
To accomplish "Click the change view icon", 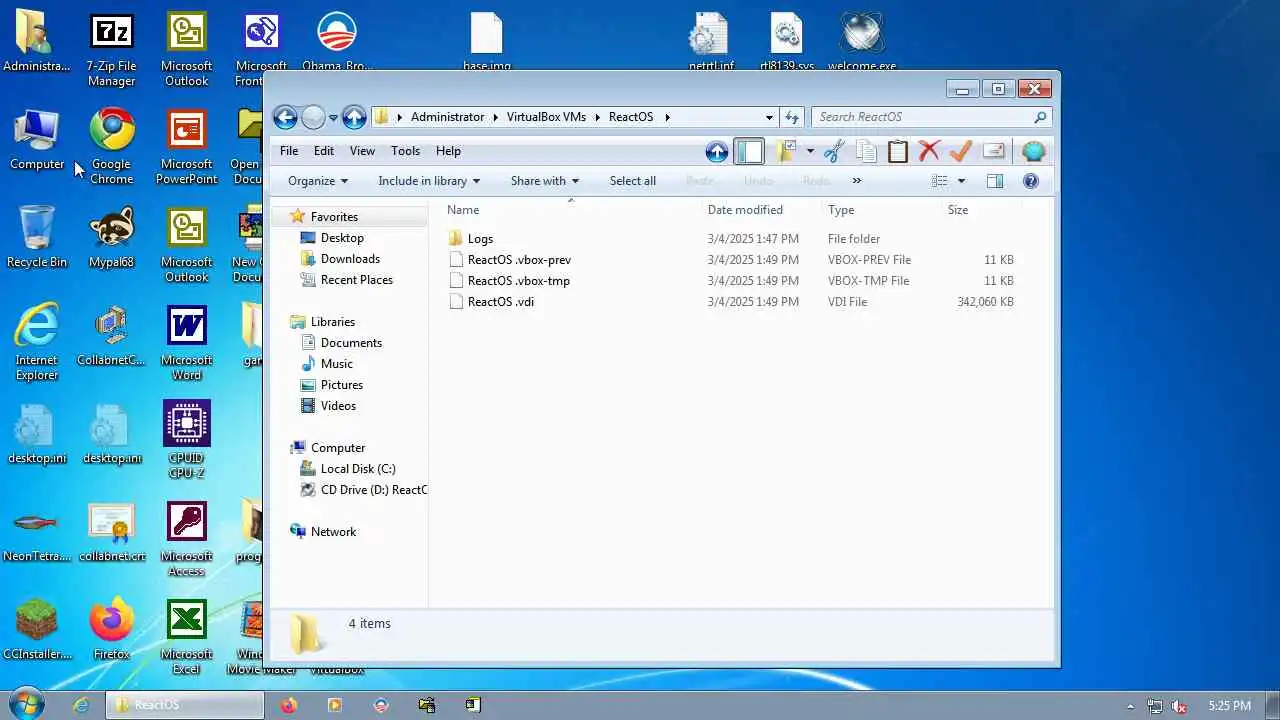I will click(939, 181).
